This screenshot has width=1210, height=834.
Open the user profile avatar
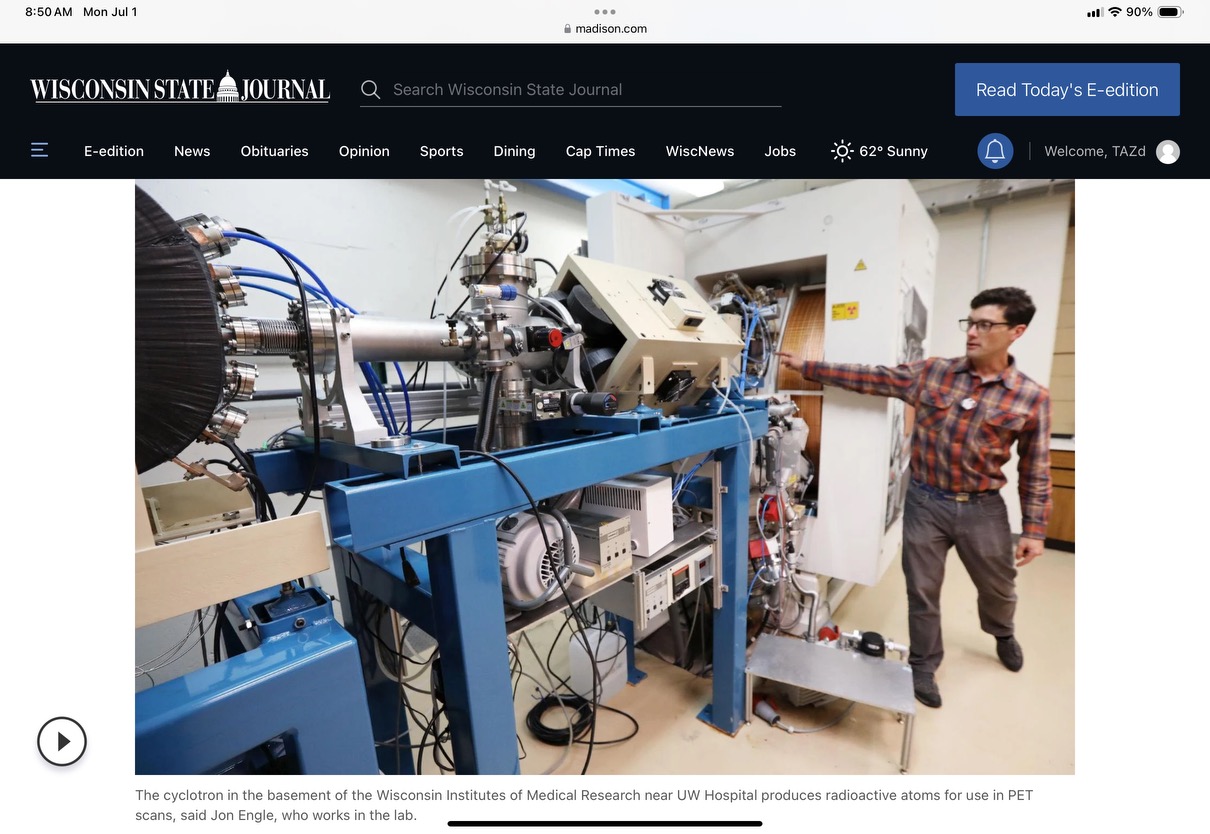[x=1167, y=152]
